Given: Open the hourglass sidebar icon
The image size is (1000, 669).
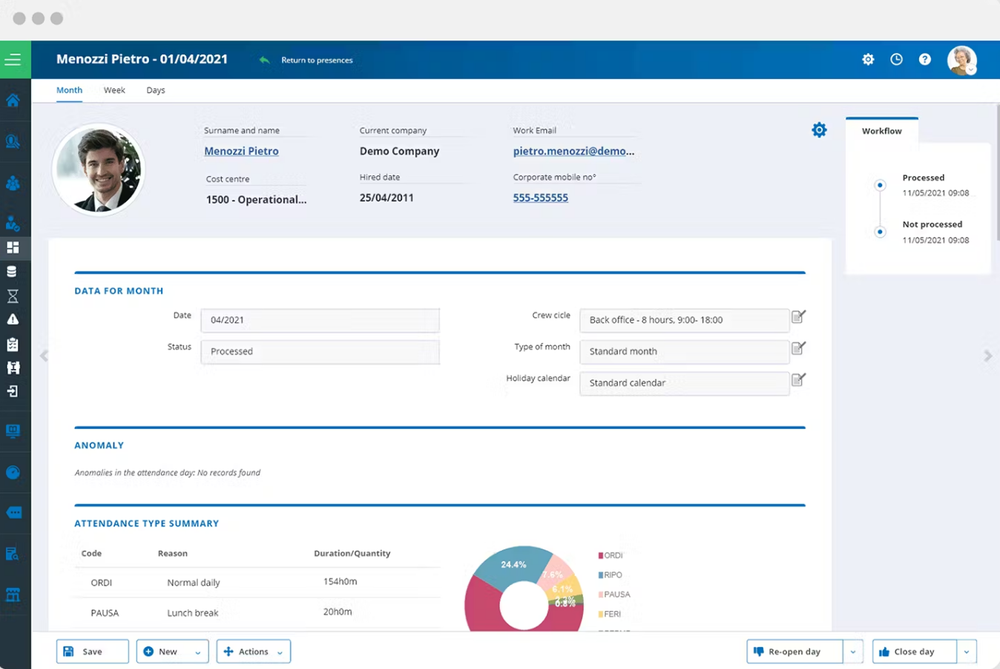Looking at the screenshot, I should tap(13, 296).
